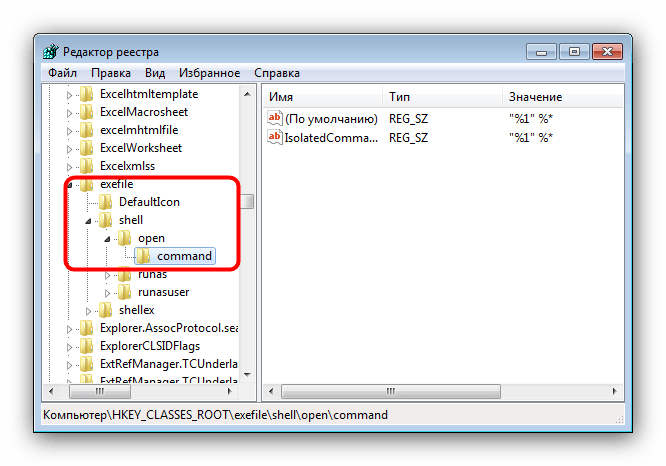
Task: Click the exefile folder icon
Action: [x=87, y=184]
